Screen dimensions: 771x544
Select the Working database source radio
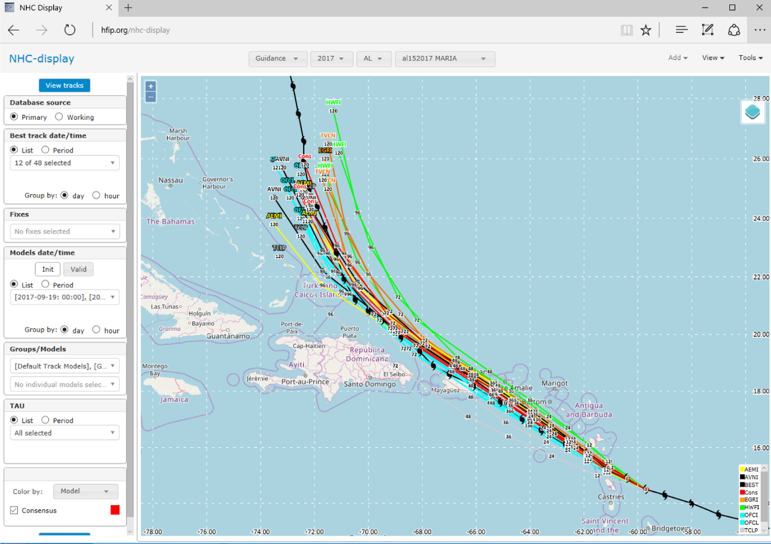pos(59,117)
